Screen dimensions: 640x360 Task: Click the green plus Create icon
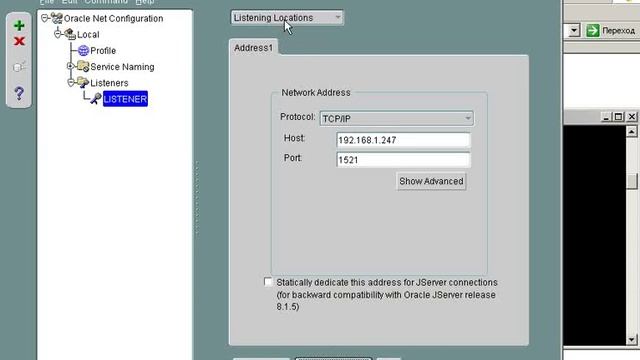coord(19,26)
